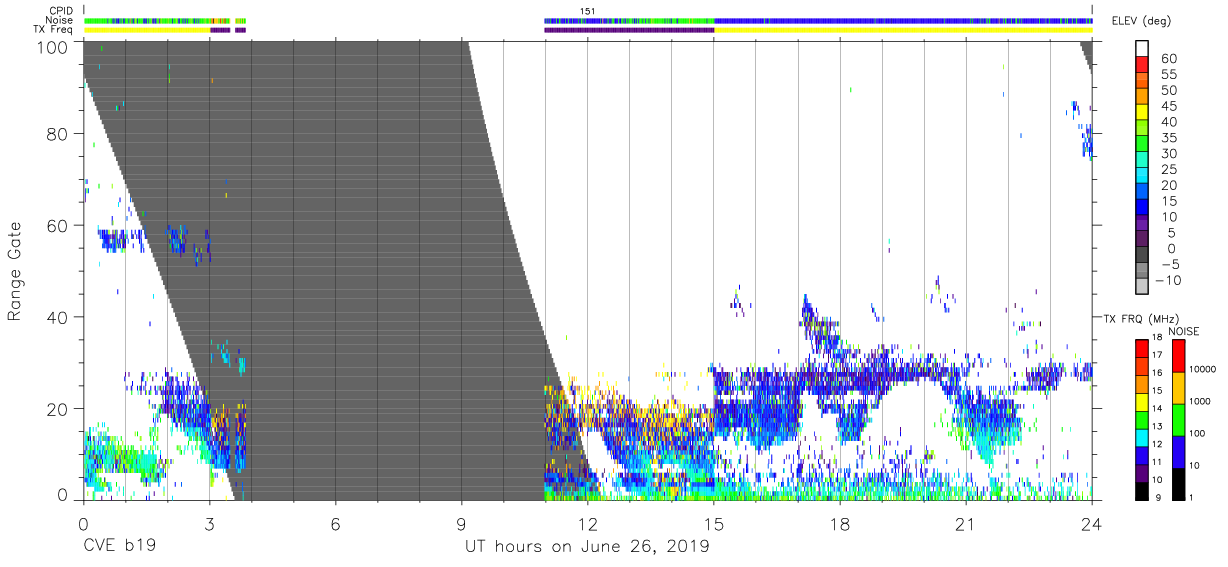Click the 21 hour tick label
Screen dimensions: 1228x567
tap(965, 523)
